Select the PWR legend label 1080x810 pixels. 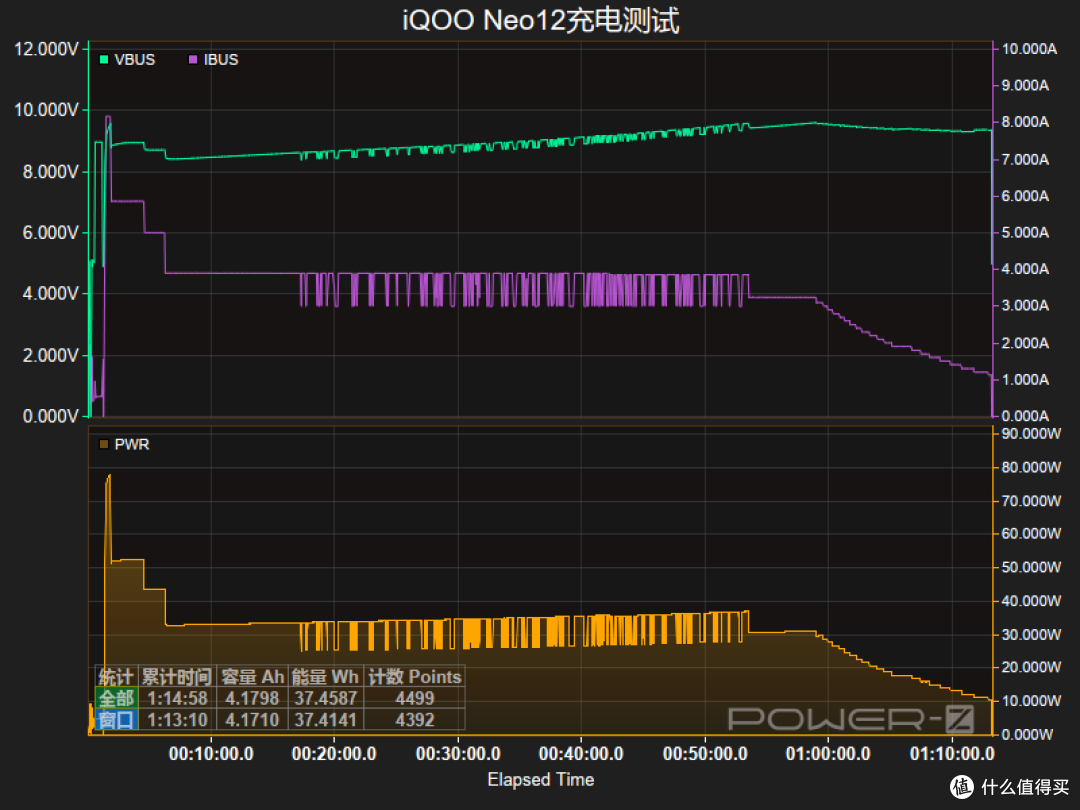[132, 444]
